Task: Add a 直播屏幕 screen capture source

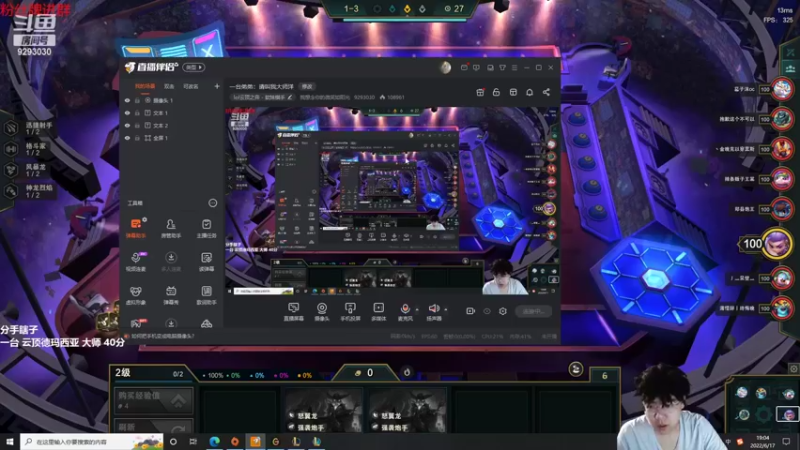Action: point(293,311)
